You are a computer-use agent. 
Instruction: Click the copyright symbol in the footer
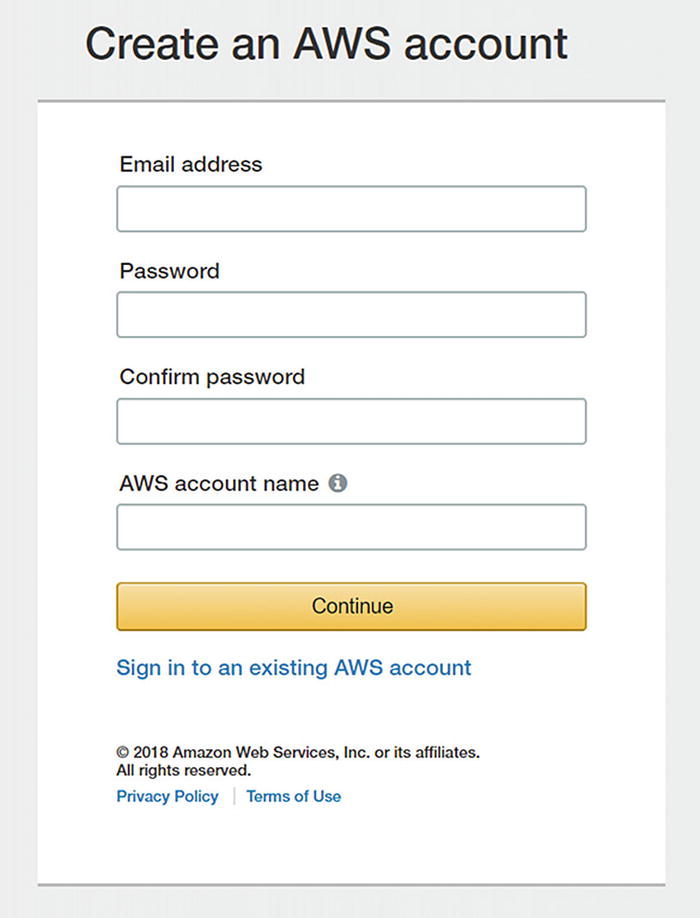(x=123, y=752)
